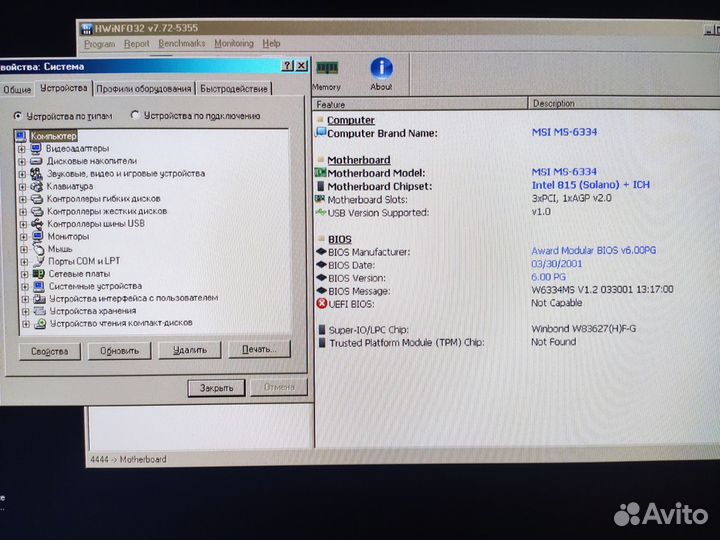
Task: Click the Удалить button
Action: coord(190,350)
